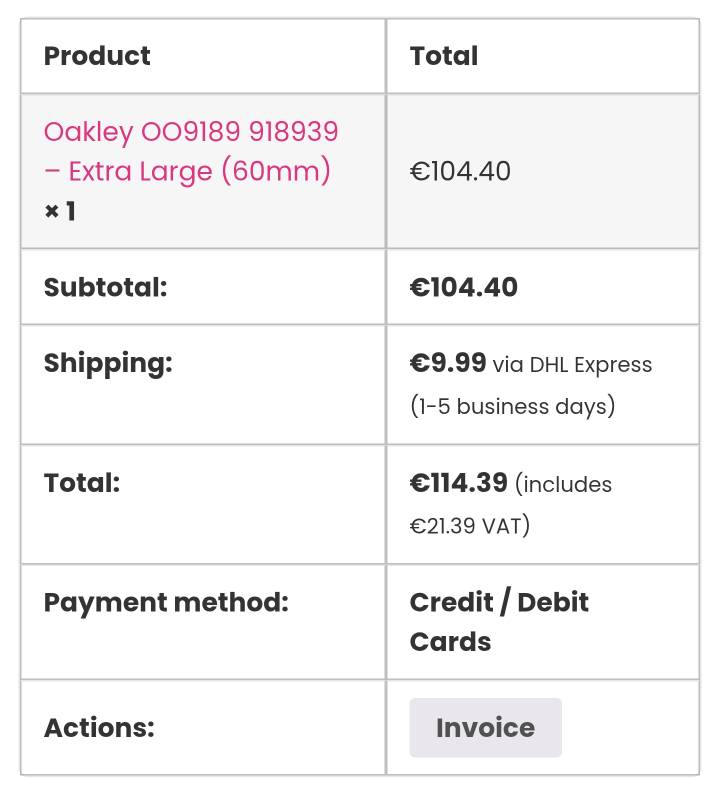Click the bold €104.40 subtotal amount
720x803 pixels.
click(x=464, y=288)
